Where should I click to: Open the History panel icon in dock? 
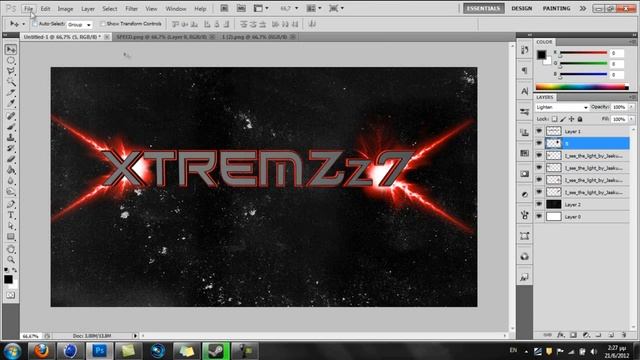coord(524,50)
